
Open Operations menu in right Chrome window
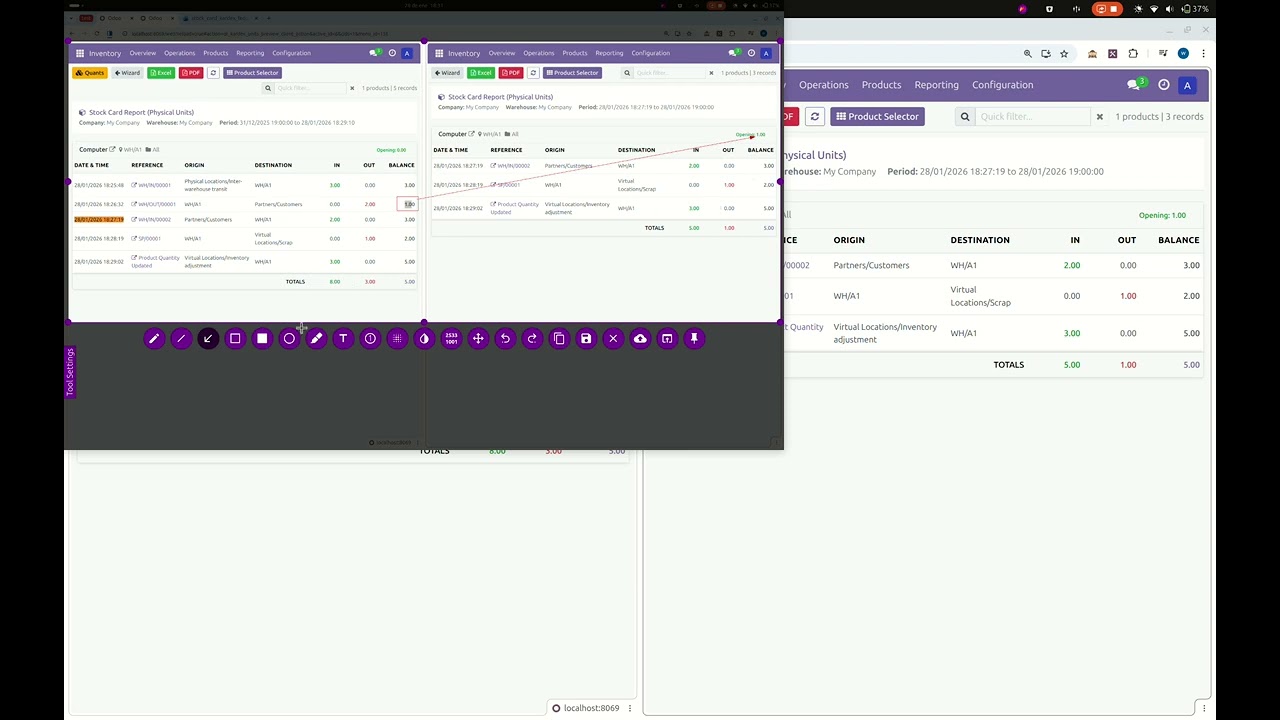point(824,85)
